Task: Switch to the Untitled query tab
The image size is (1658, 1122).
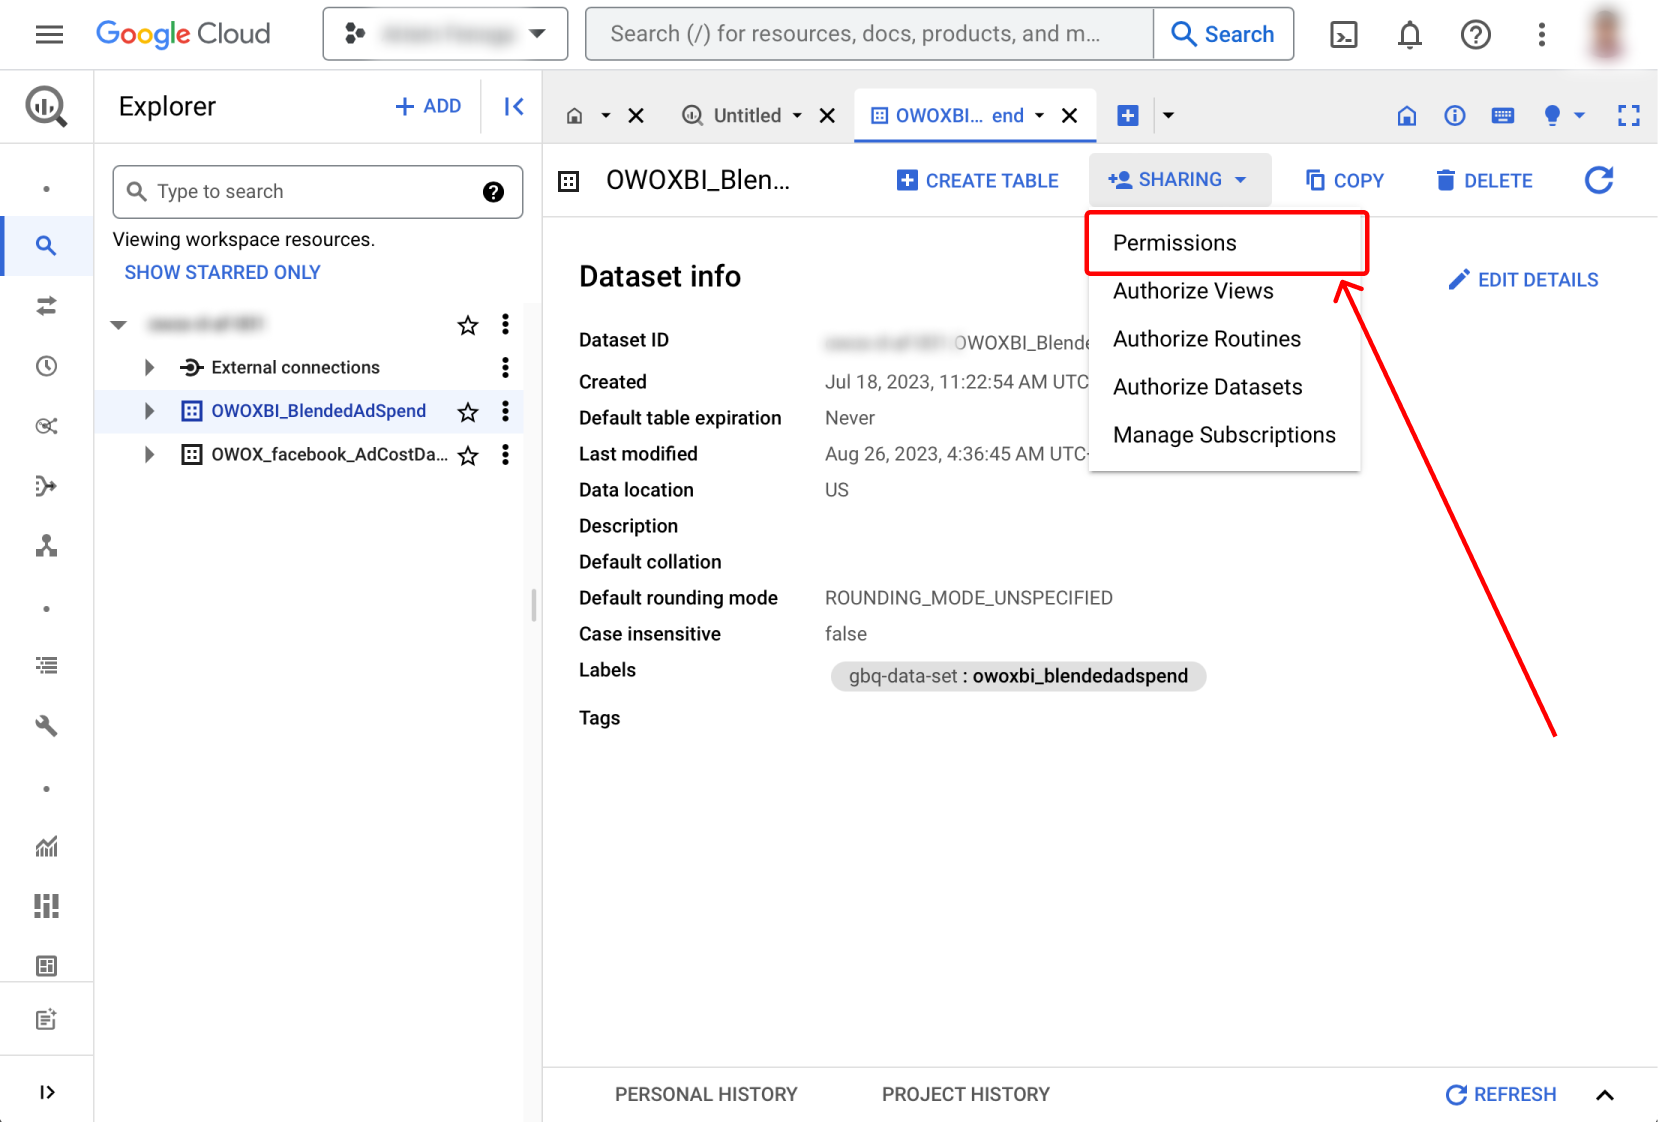Action: (746, 116)
